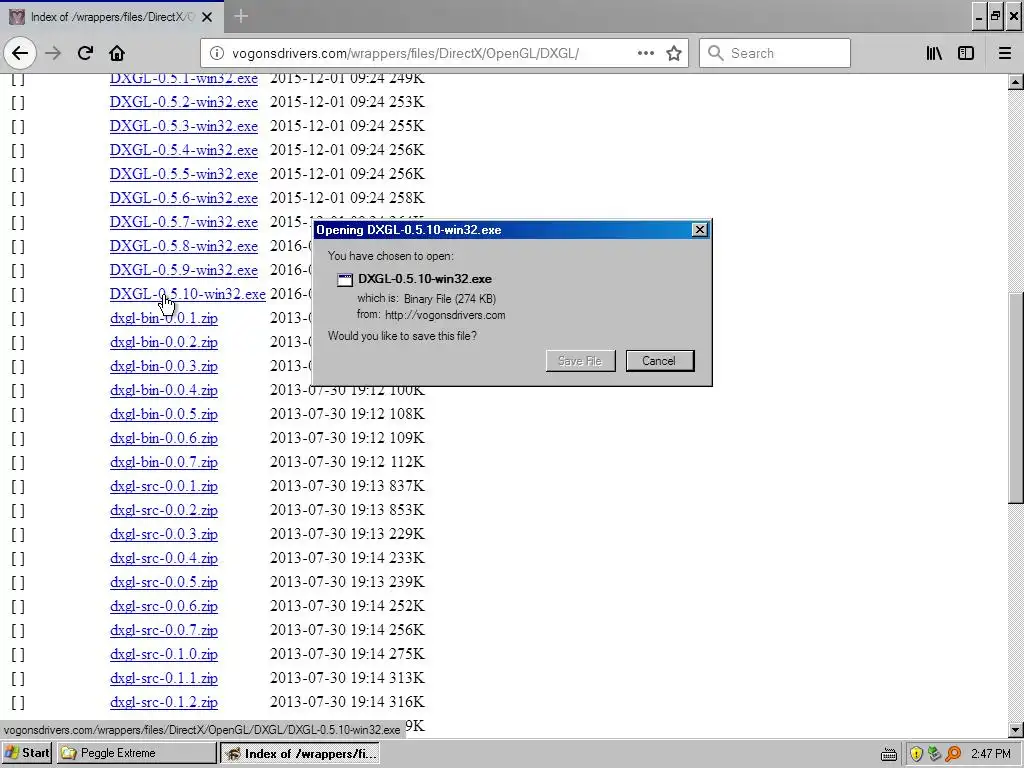
Task: Bookmark this page with the star
Action: (x=674, y=53)
